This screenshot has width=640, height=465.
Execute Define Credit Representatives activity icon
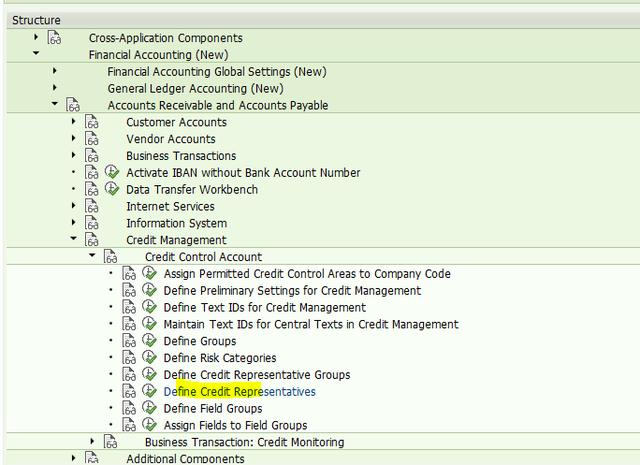click(x=149, y=391)
